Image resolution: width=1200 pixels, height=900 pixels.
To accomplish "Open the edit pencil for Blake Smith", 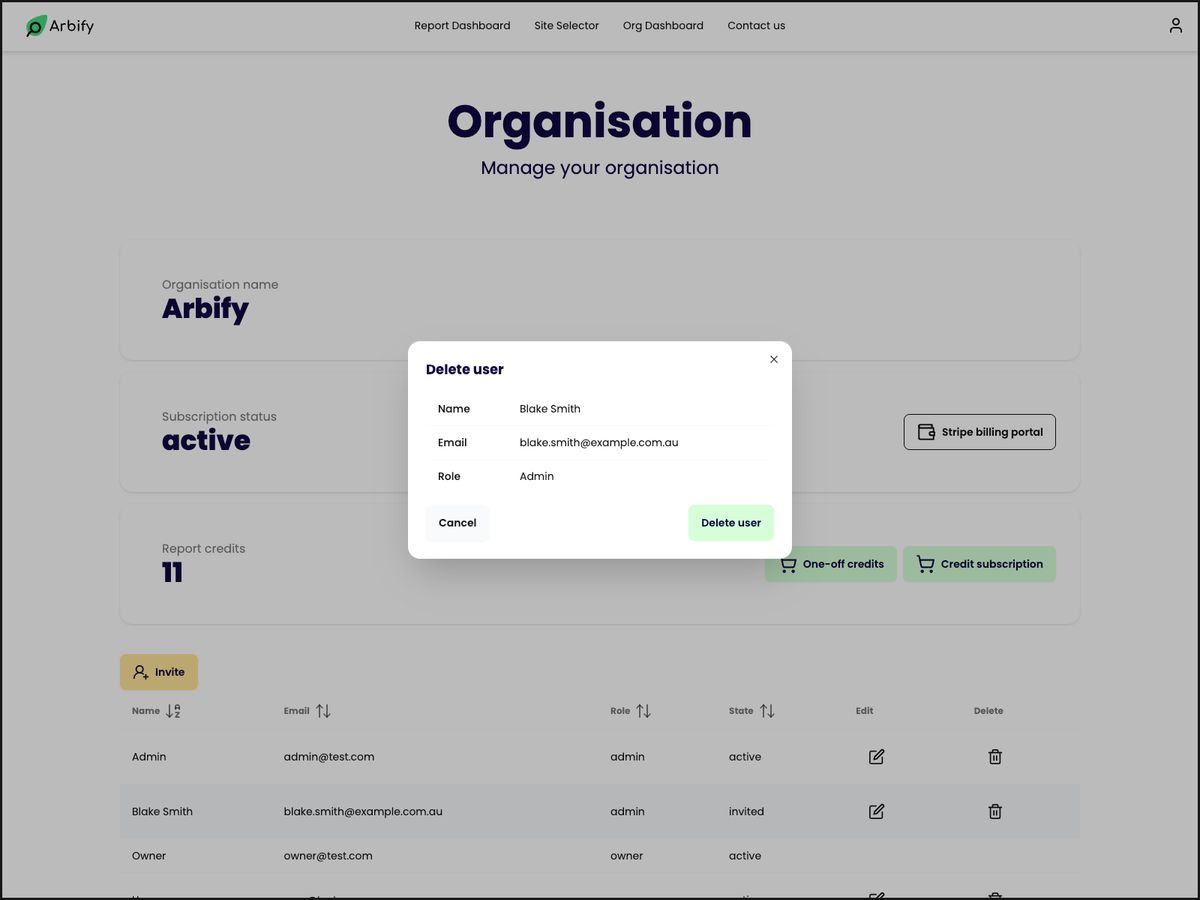I will coord(876,811).
